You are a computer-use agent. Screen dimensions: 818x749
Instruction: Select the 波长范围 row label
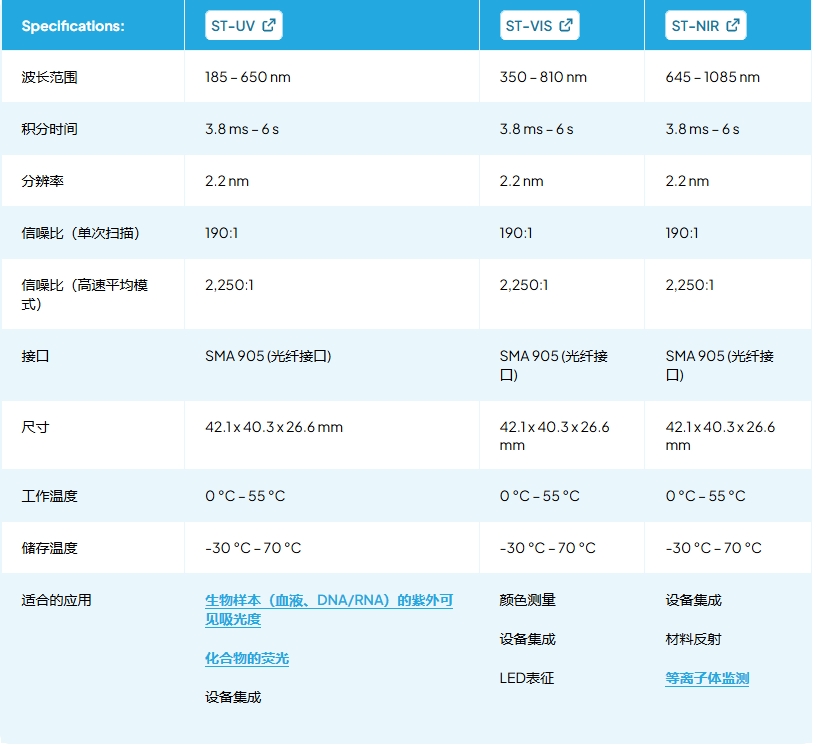(x=49, y=77)
